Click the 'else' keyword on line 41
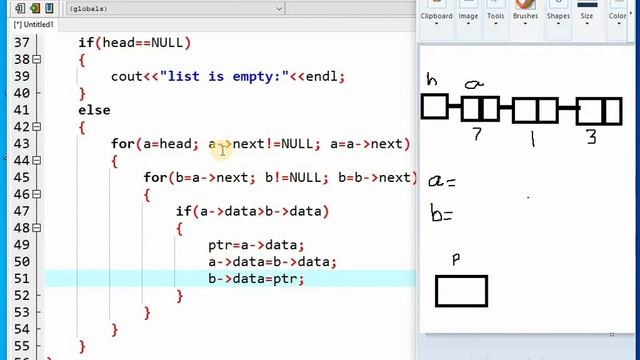 click(94, 110)
